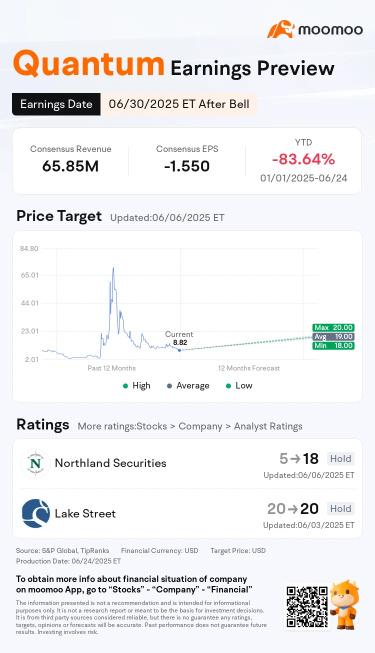Screen dimensions: 375x653
Task: Click the moomoo bull logo icon
Action: pyautogui.click(x=281, y=29)
